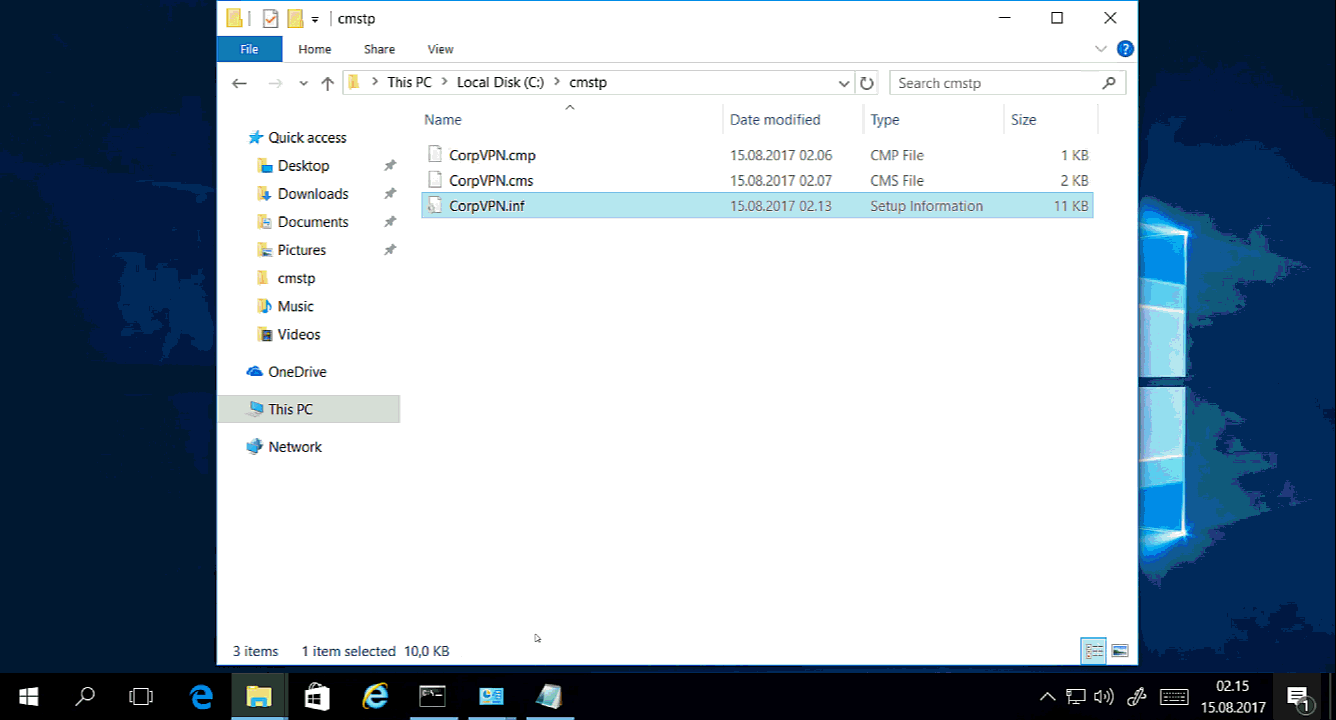Open the Action Center notifications
Screen dimensions: 1336x720
[x=1297, y=696]
